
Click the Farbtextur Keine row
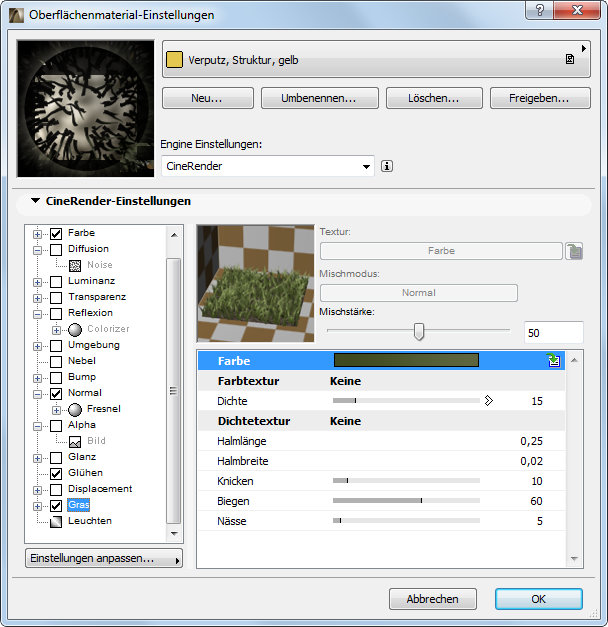tap(381, 381)
